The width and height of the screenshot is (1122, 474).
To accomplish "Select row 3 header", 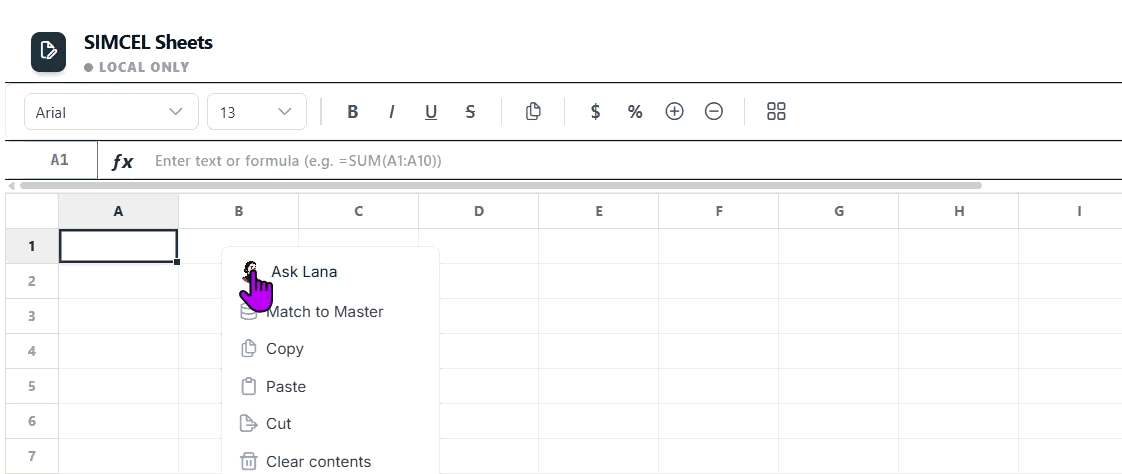I will pyautogui.click(x=31, y=316).
